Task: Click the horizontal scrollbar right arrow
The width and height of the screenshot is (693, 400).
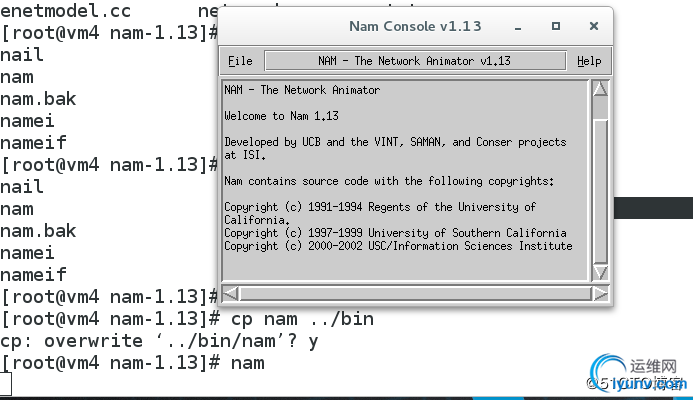Action: click(x=600, y=293)
